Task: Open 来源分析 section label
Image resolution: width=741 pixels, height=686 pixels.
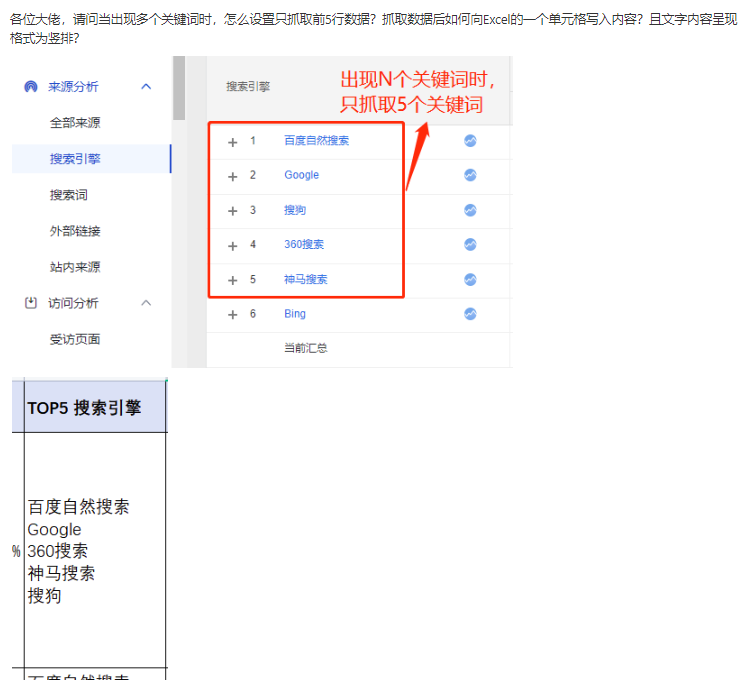Action: tap(73, 86)
